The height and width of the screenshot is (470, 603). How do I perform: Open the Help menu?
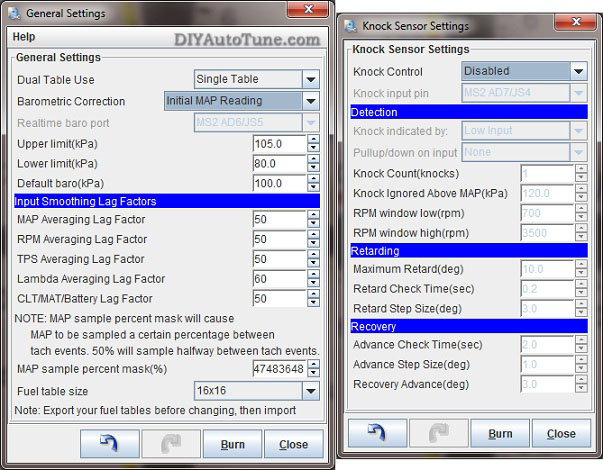pyautogui.click(x=24, y=37)
